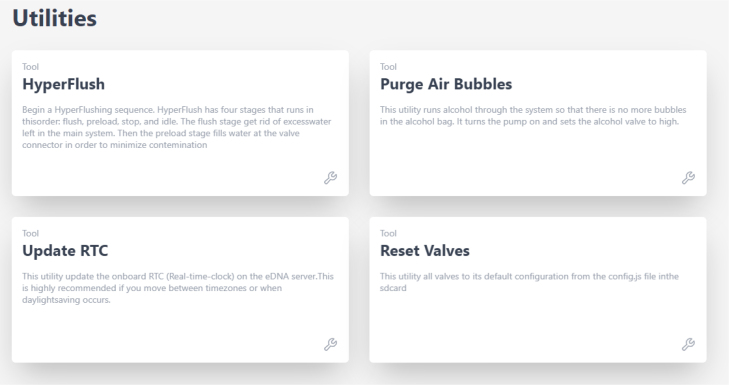Click the Update RTC description paragraph

coord(178,288)
